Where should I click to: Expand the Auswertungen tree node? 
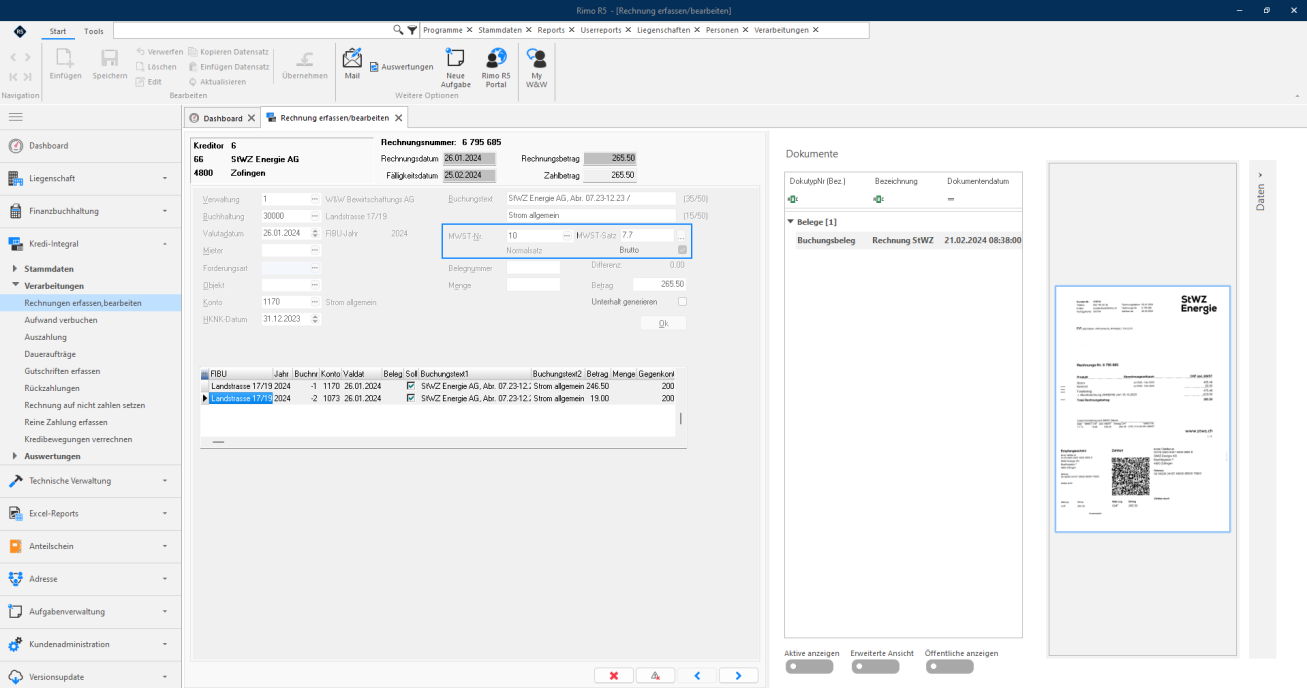point(14,456)
